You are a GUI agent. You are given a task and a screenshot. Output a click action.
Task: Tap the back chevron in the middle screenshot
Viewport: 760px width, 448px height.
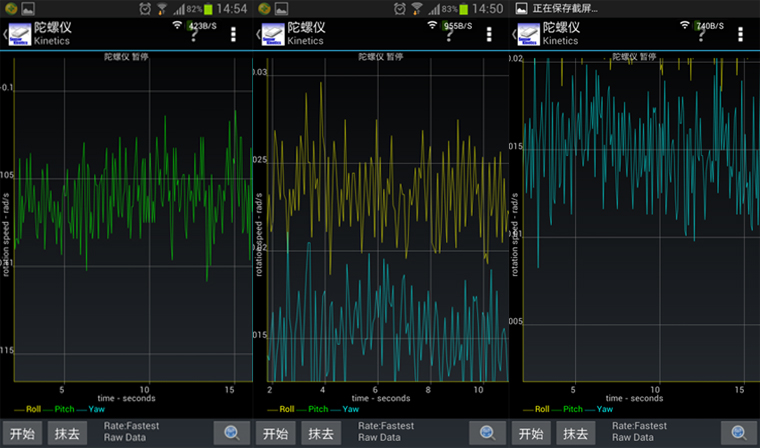258,34
